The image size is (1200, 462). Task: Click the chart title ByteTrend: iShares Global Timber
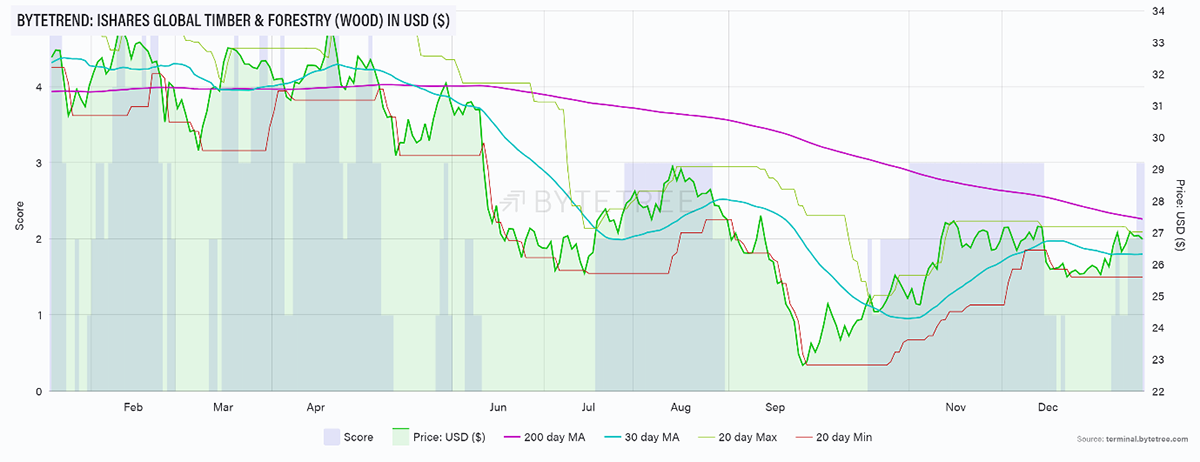point(235,21)
